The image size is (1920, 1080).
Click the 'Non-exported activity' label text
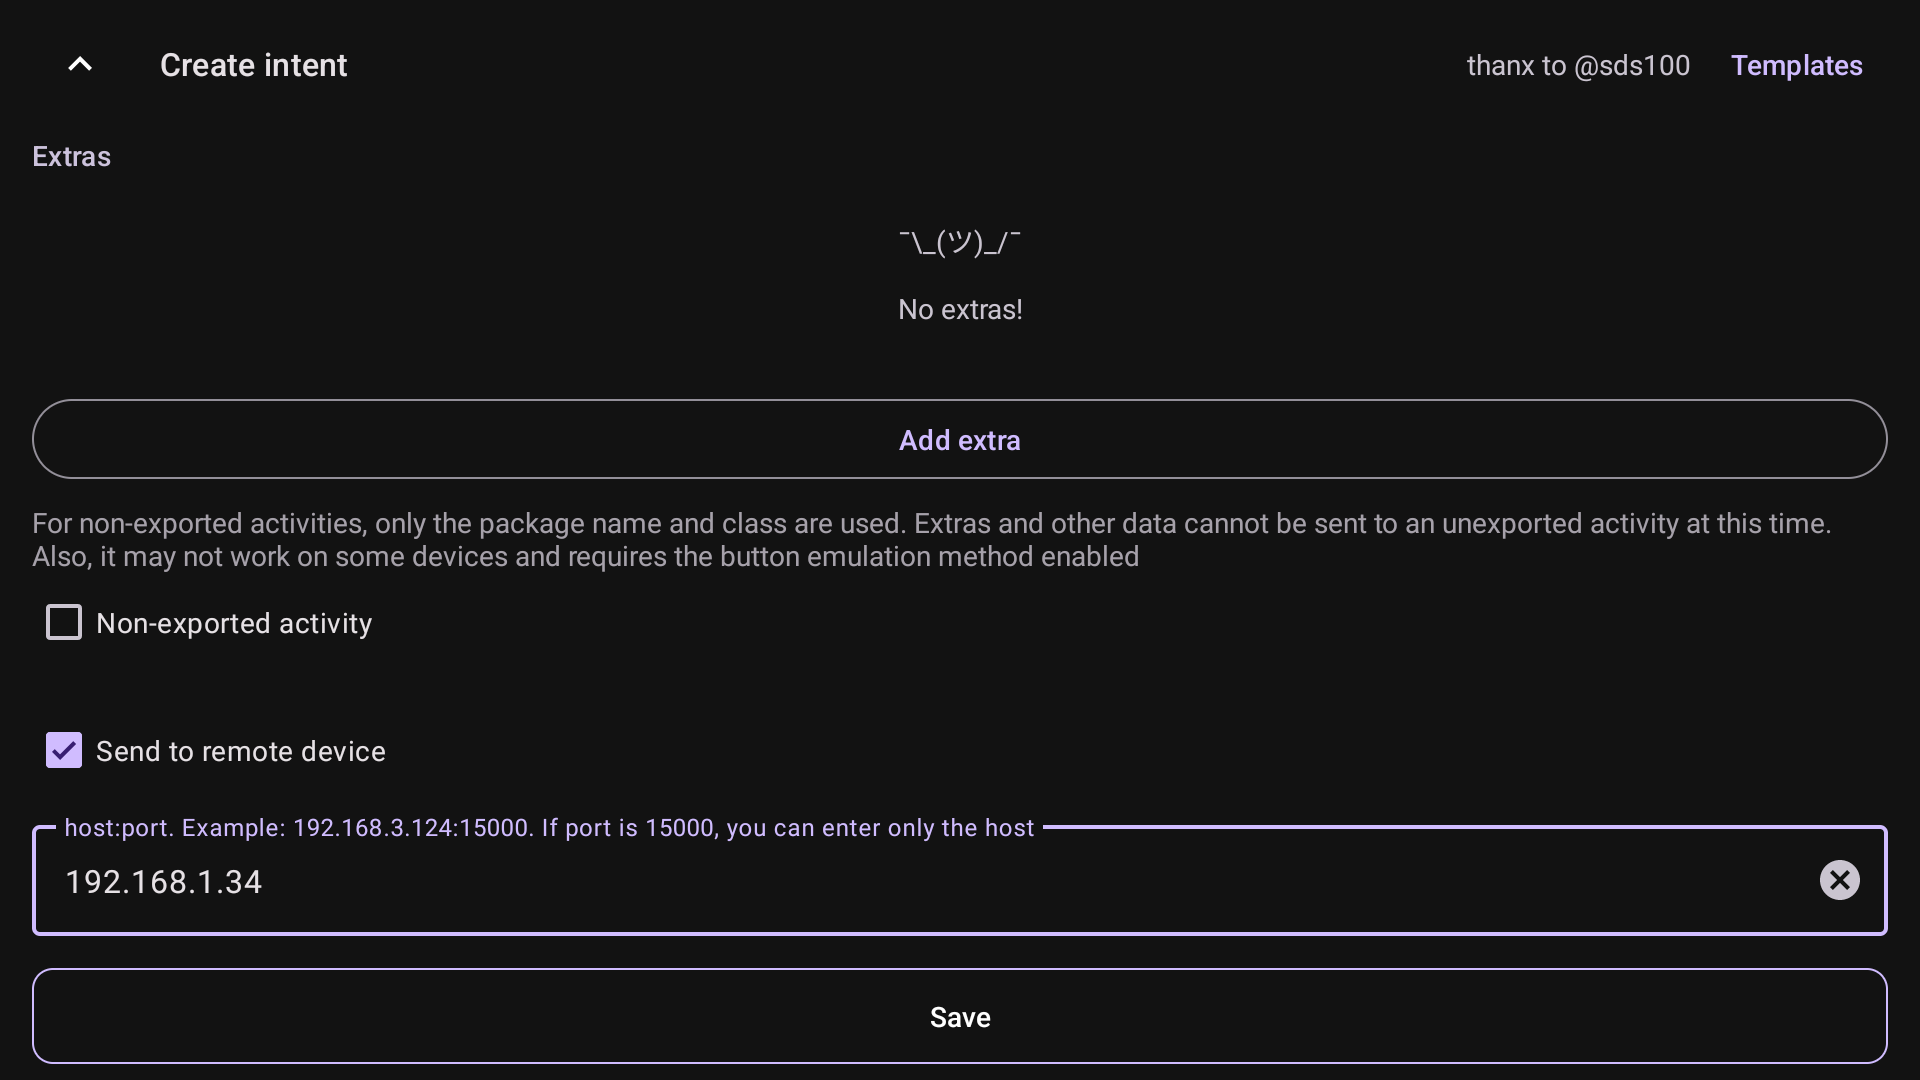pos(234,624)
